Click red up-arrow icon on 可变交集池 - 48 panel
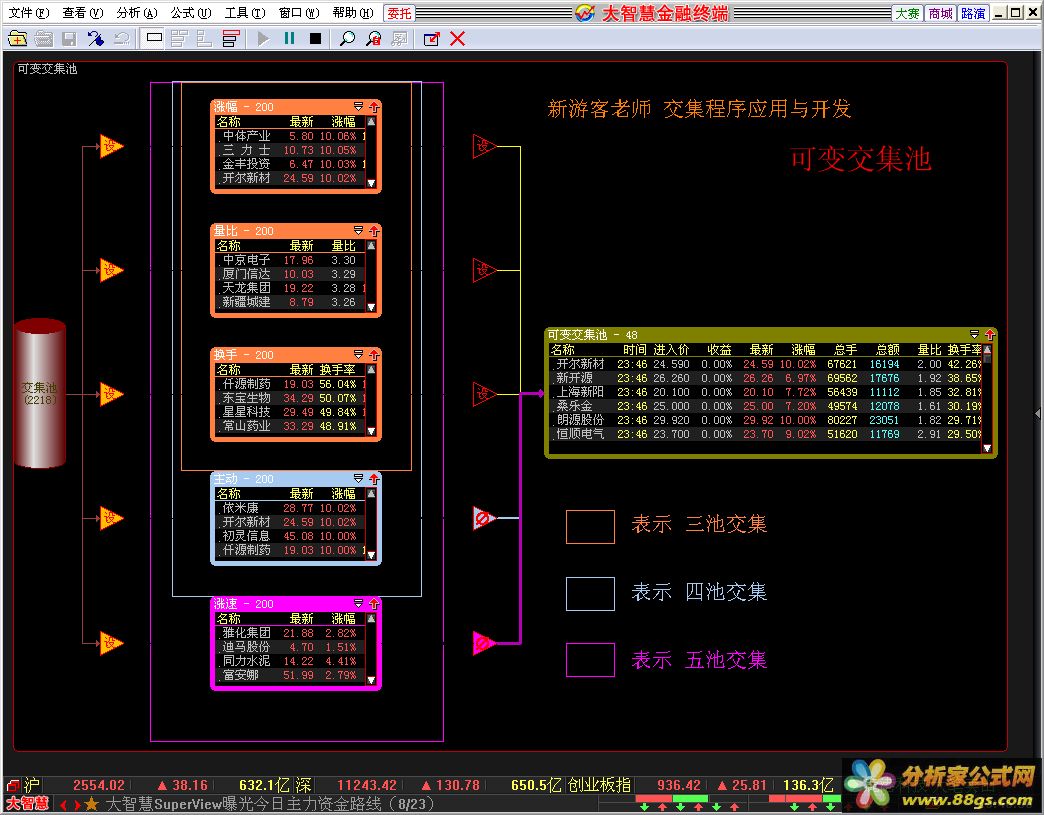1044x815 pixels. point(989,335)
